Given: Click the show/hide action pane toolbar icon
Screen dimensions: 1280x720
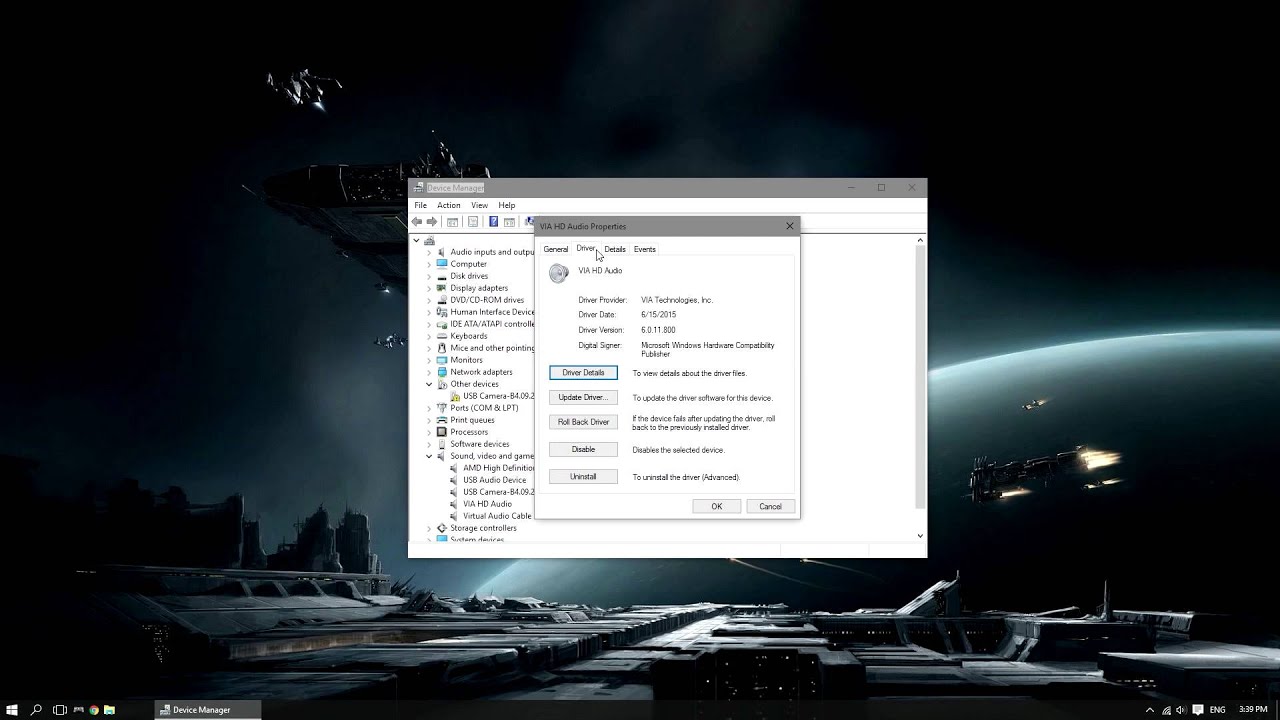Looking at the screenshot, I should [509, 222].
